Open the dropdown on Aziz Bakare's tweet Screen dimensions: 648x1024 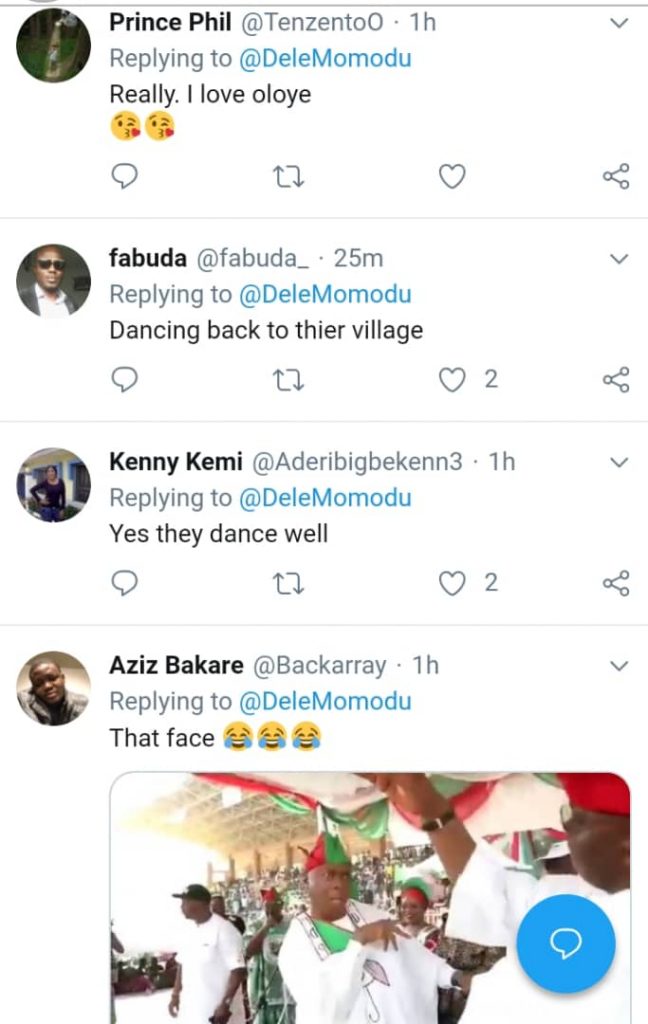coord(619,666)
